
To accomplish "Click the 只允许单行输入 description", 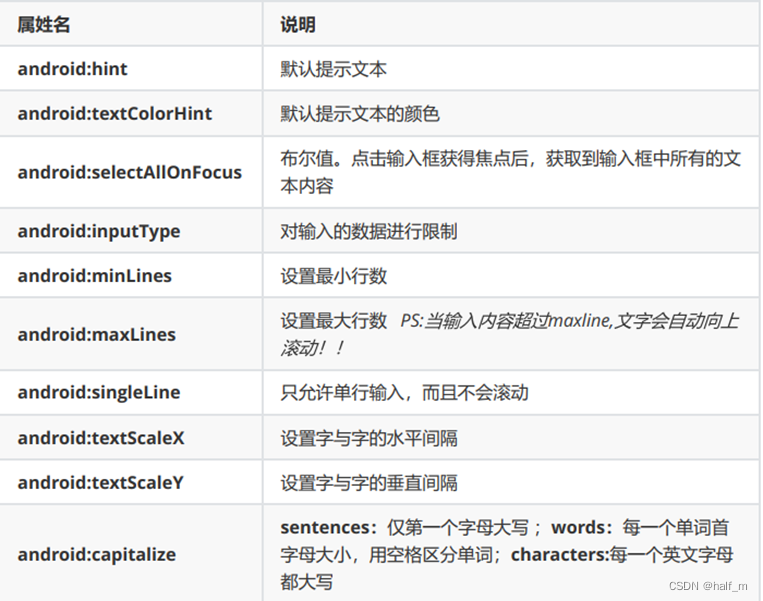I will point(404,393).
